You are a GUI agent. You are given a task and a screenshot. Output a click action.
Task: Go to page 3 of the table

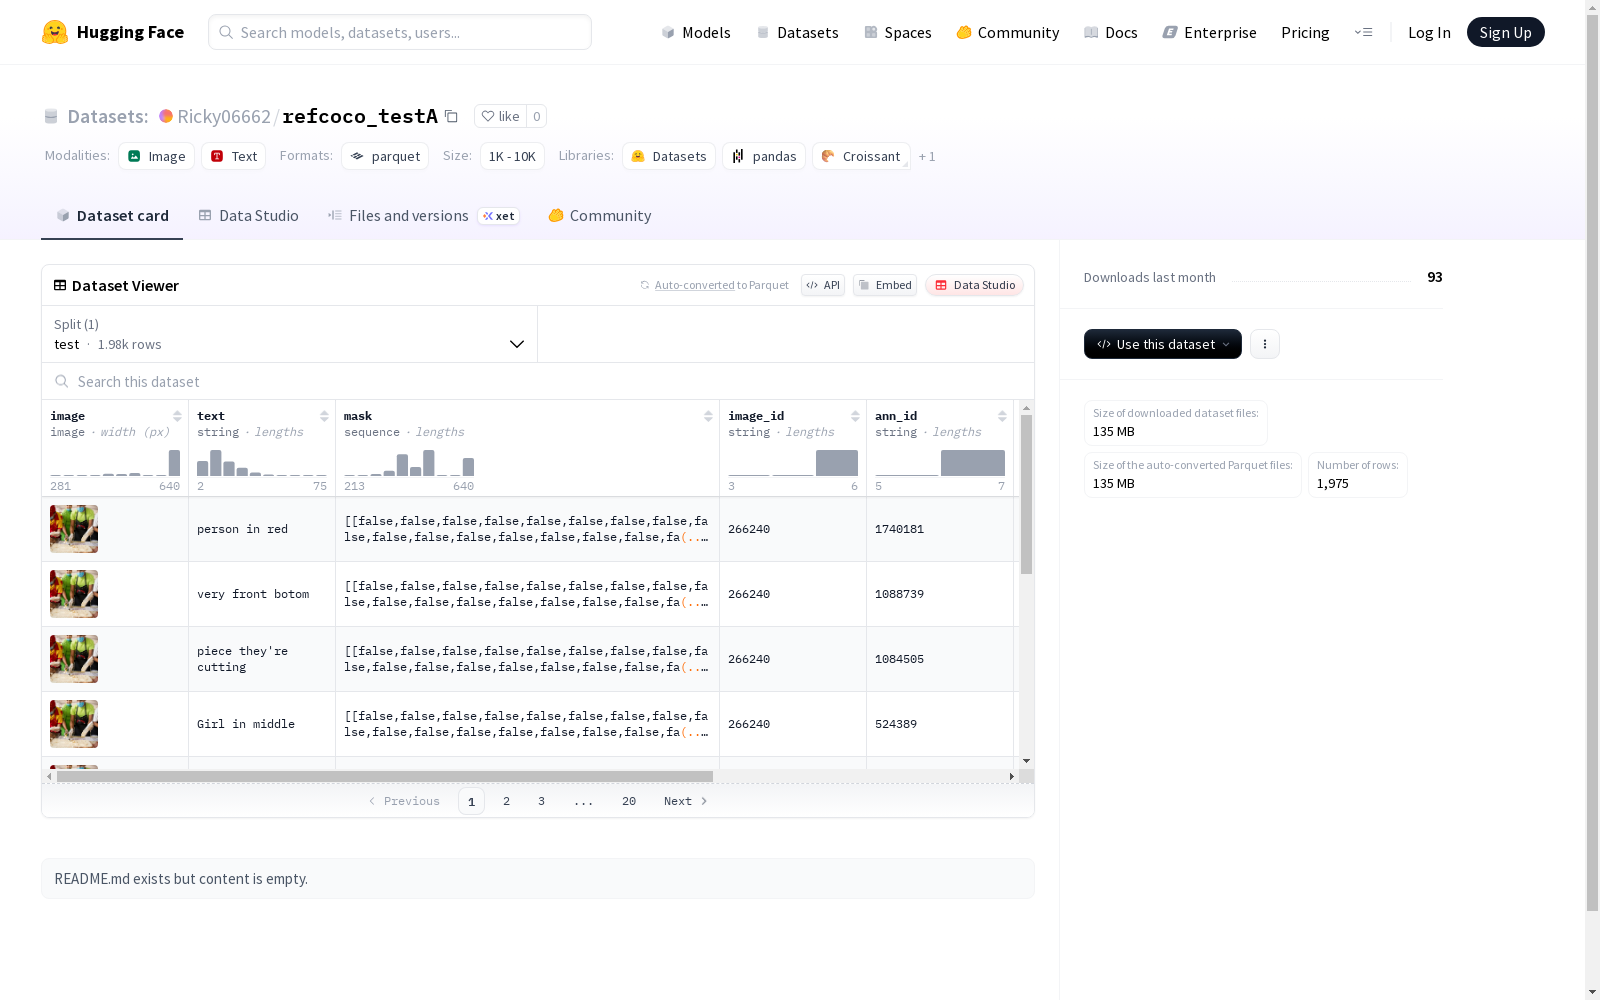click(x=541, y=801)
